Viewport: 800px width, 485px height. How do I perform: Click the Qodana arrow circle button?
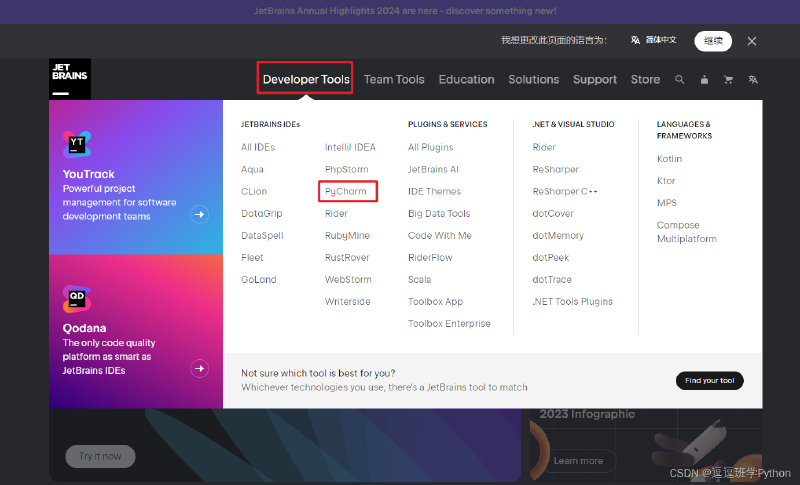[199, 368]
